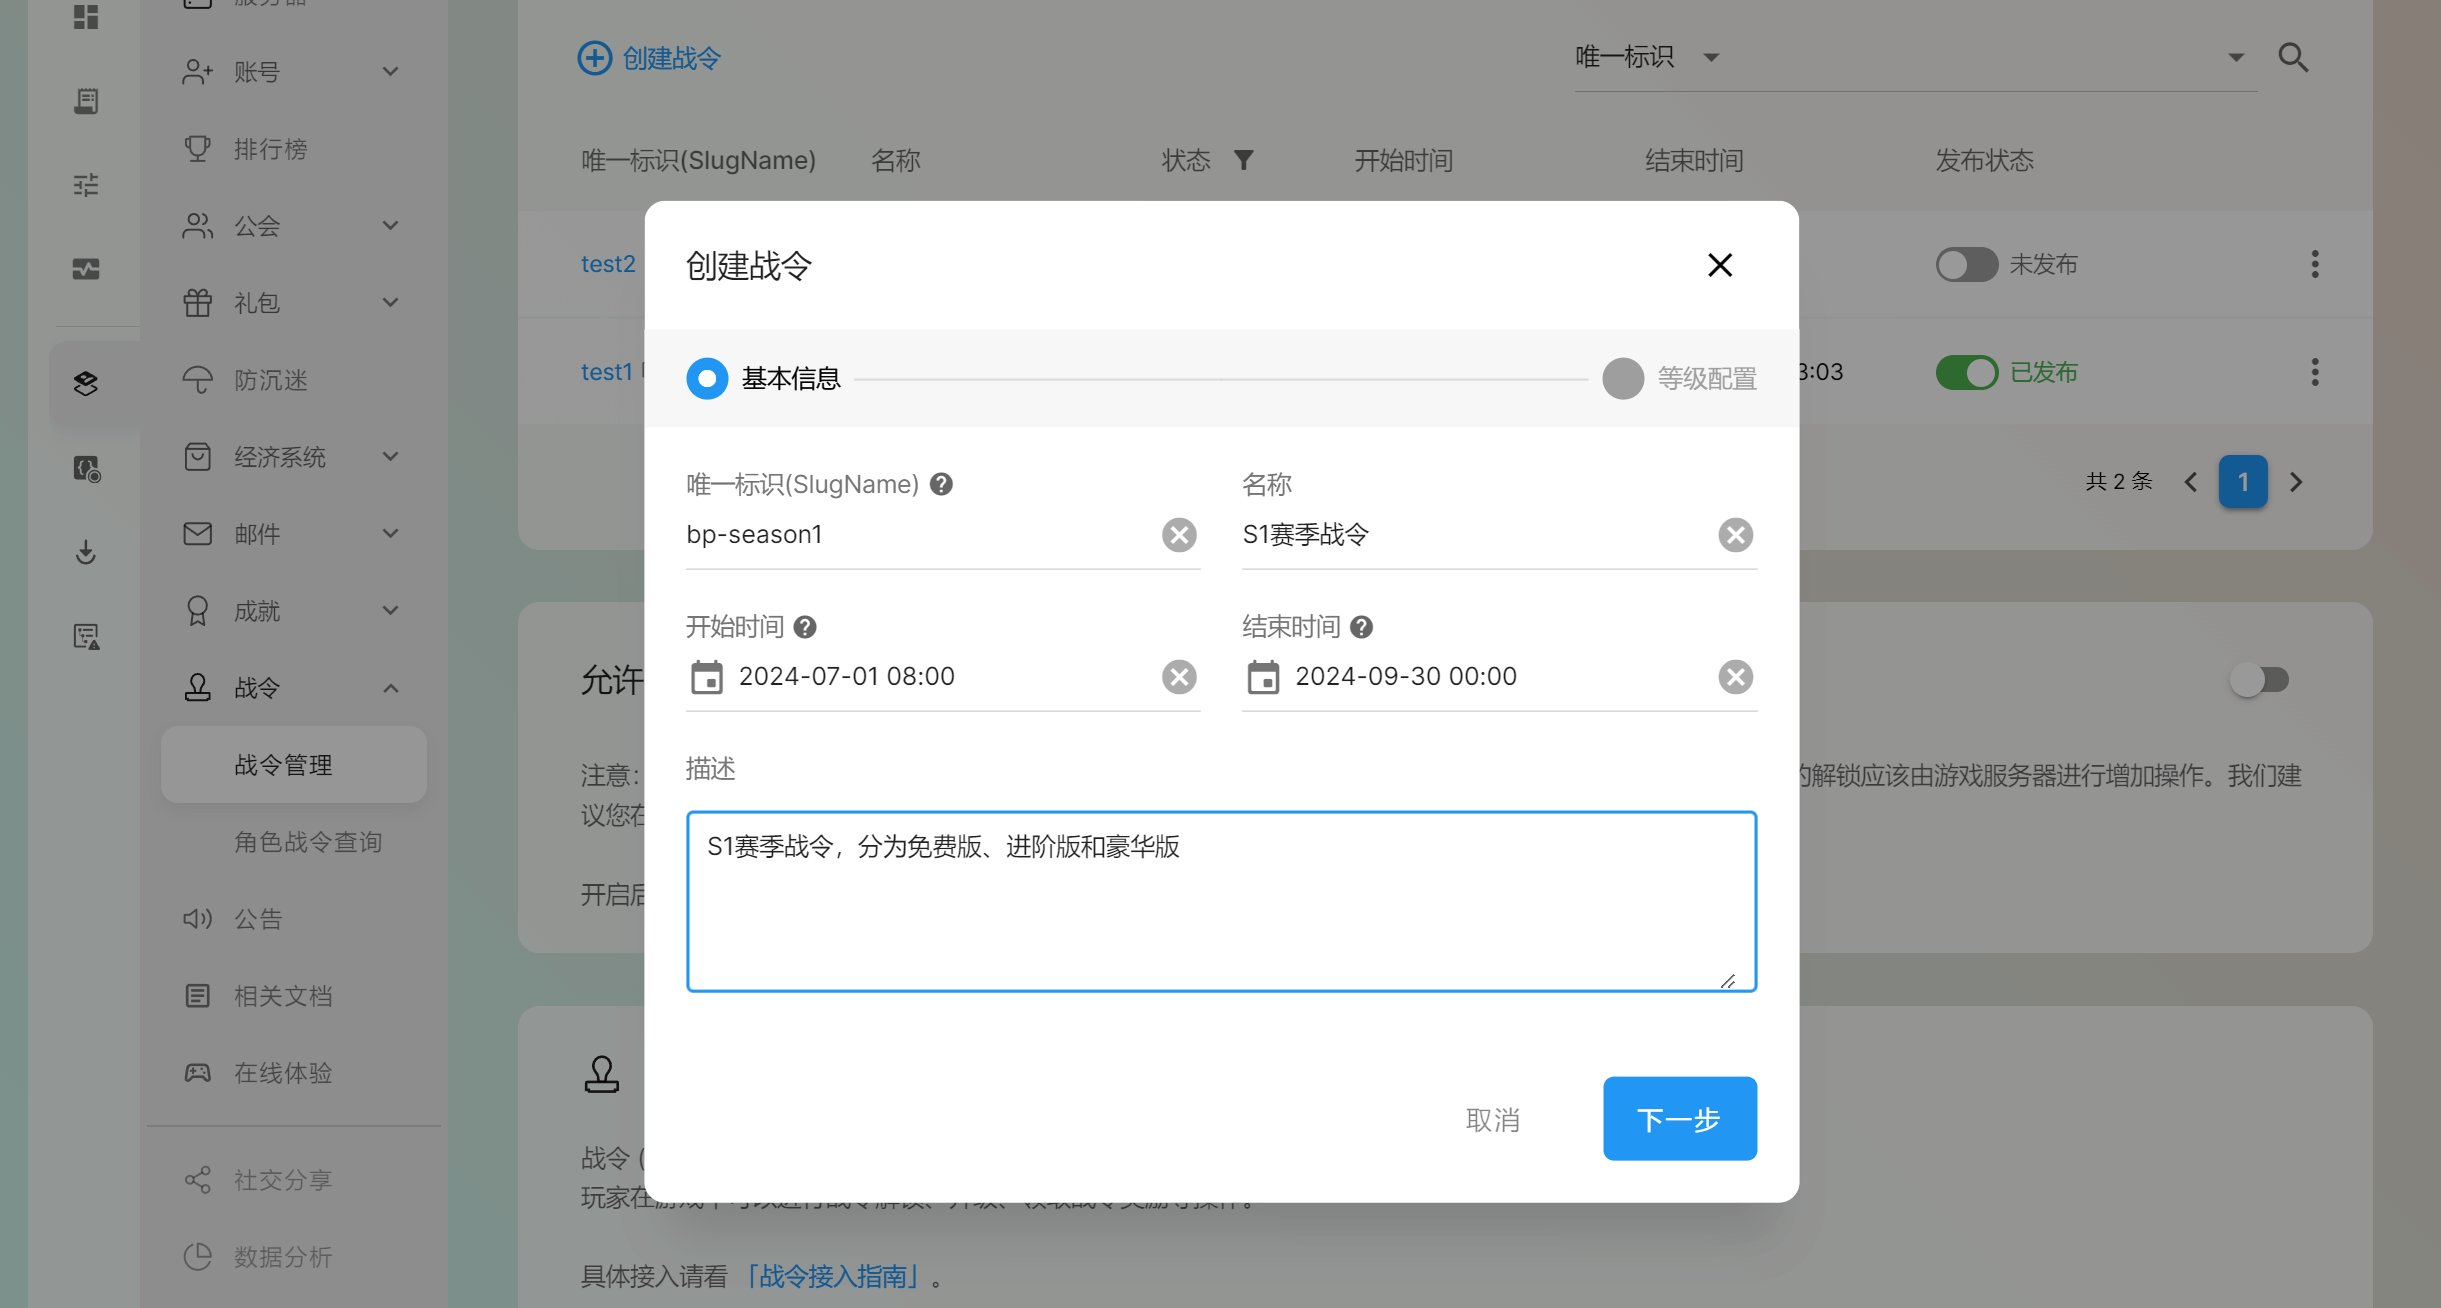Open the 结束时间 calendar picker icon

coord(1263,677)
